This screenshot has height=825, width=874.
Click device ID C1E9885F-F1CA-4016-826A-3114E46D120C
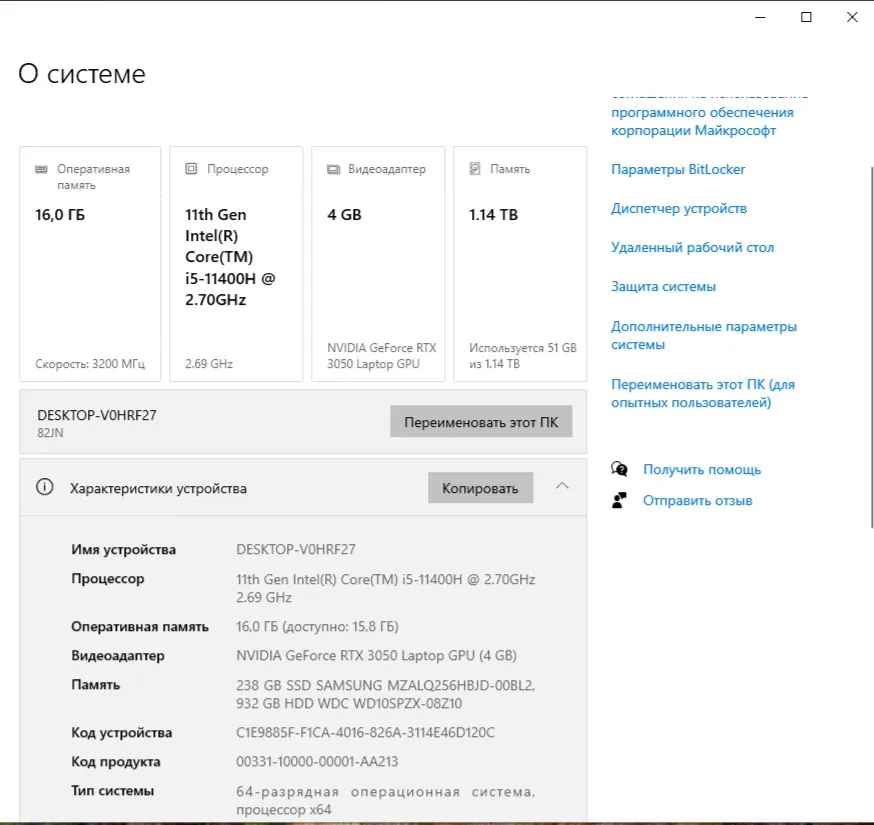point(365,732)
